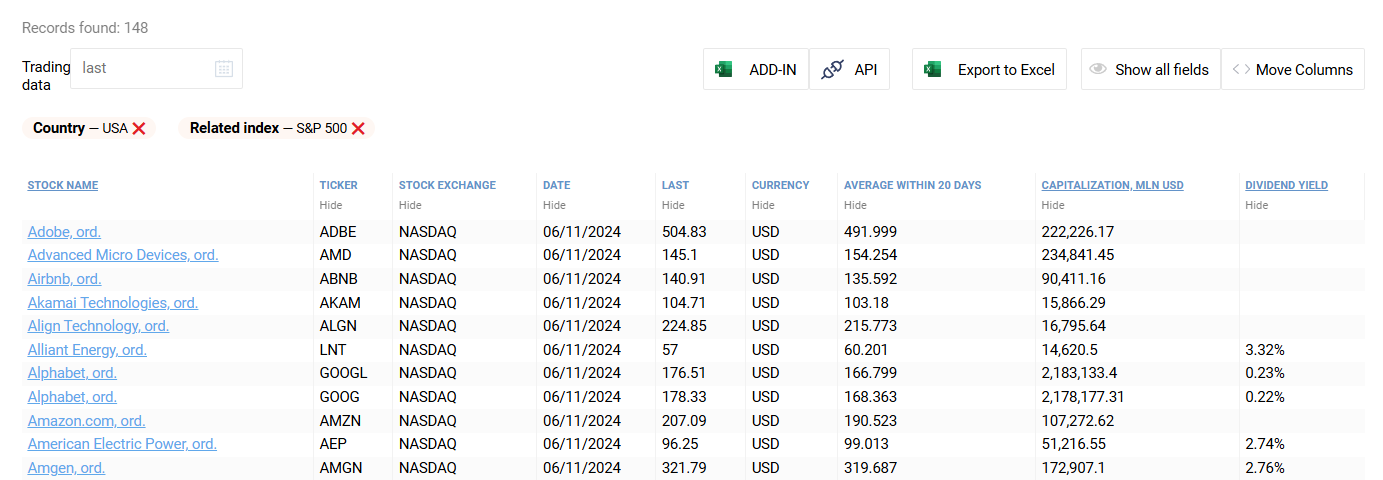Hide the Ticker column
The width and height of the screenshot is (1383, 480).
pos(330,205)
